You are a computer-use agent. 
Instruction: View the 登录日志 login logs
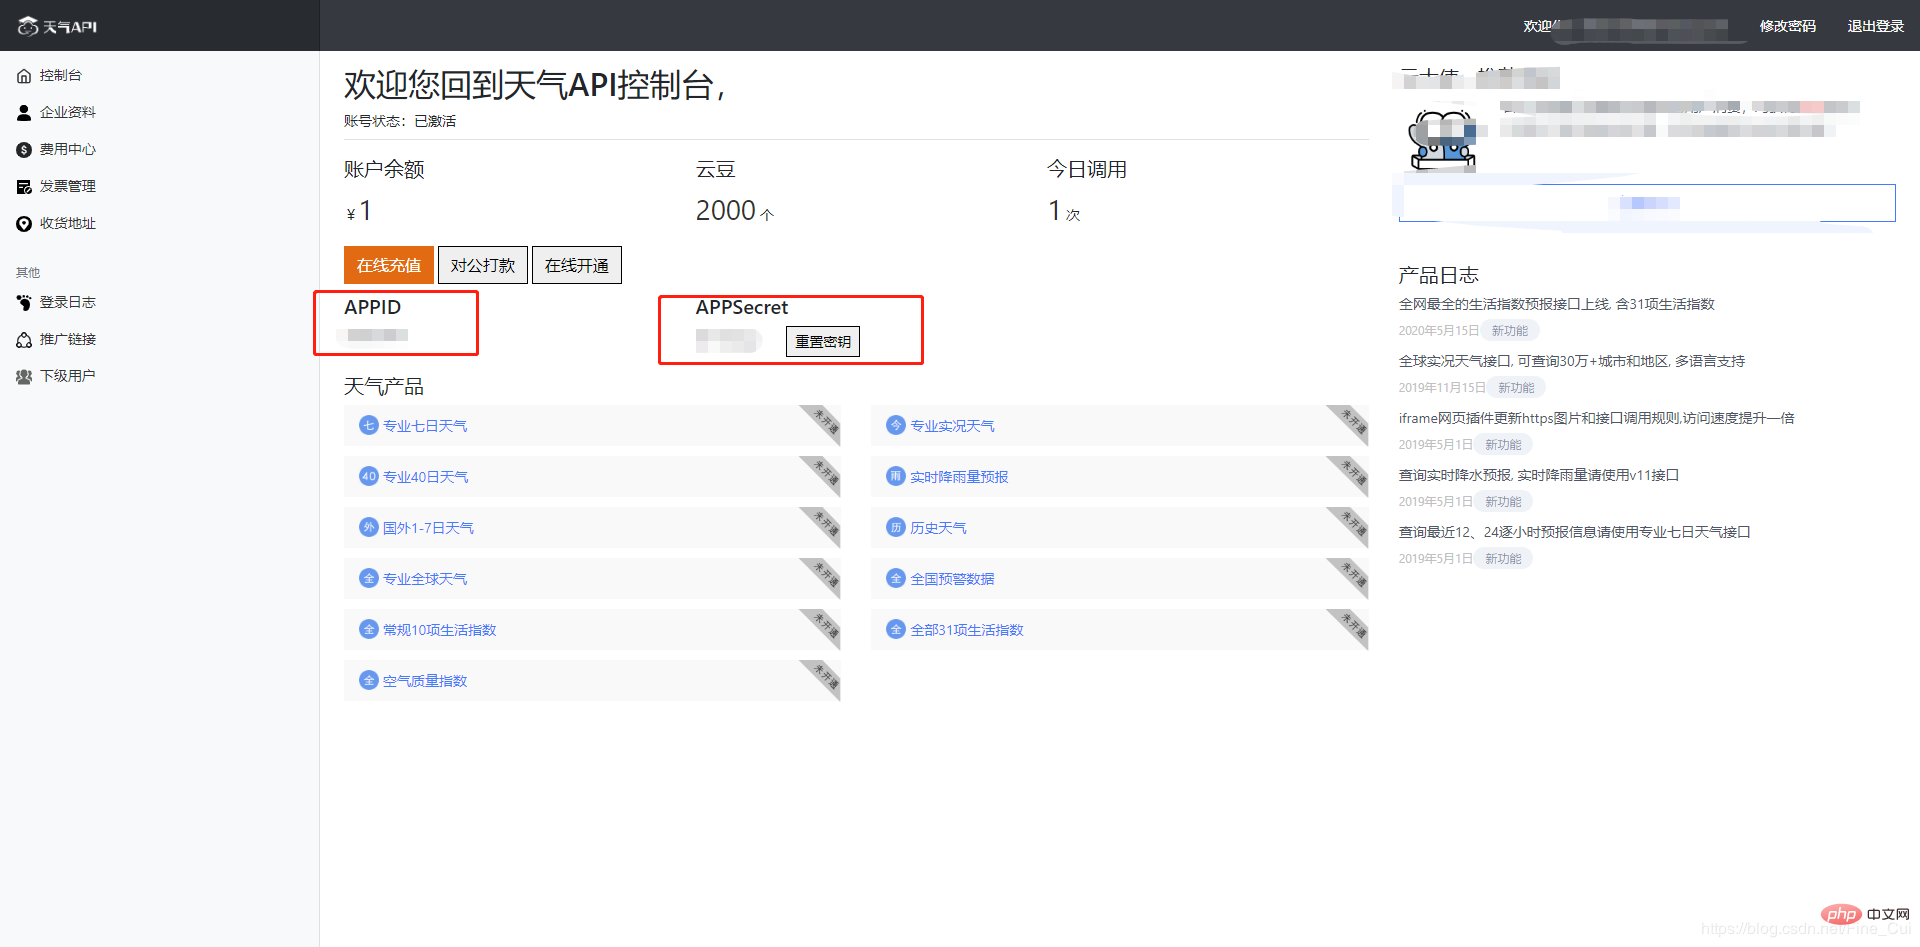pyautogui.click(x=67, y=301)
